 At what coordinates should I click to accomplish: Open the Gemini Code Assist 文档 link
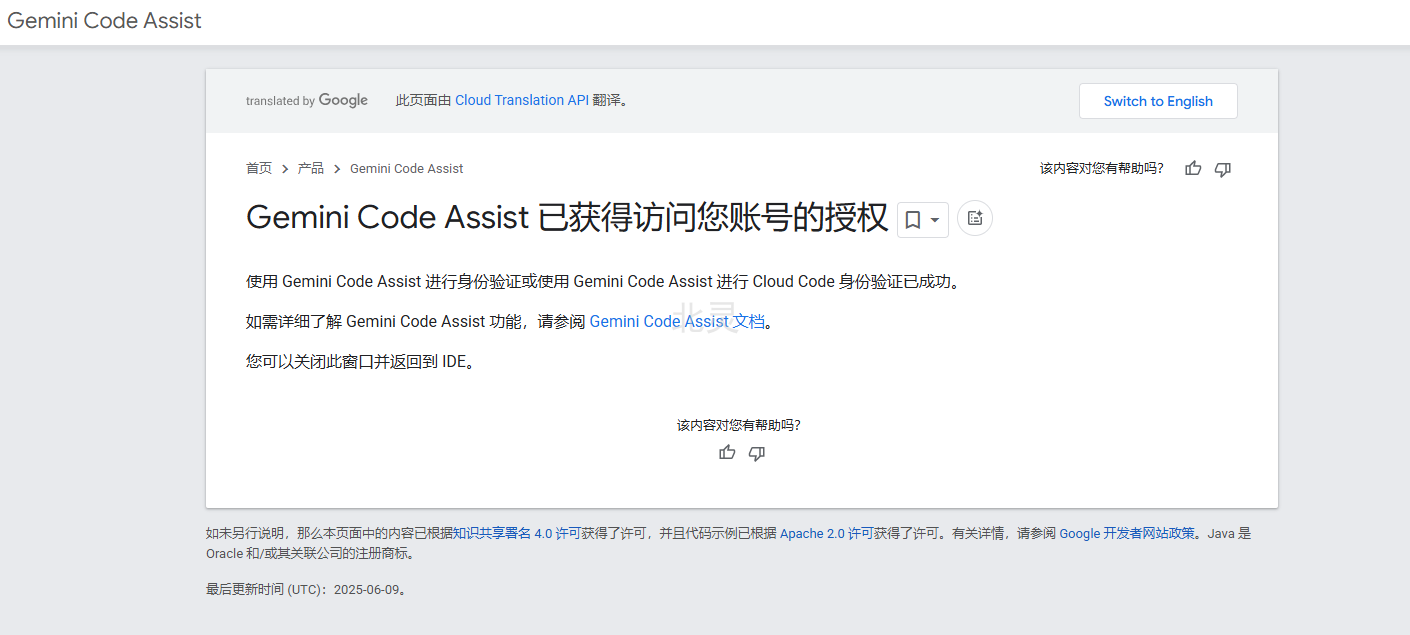[677, 322]
